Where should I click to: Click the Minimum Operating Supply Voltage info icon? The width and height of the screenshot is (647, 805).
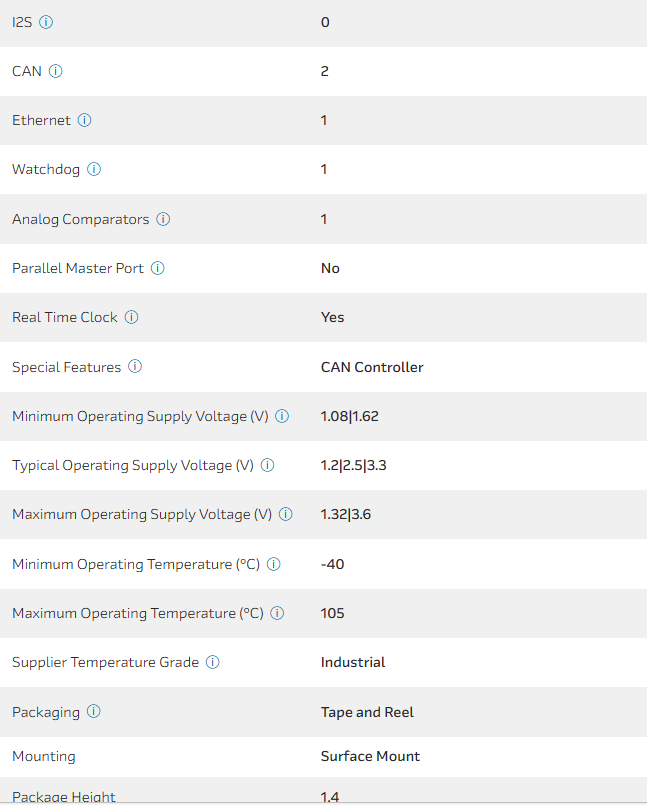point(282,416)
